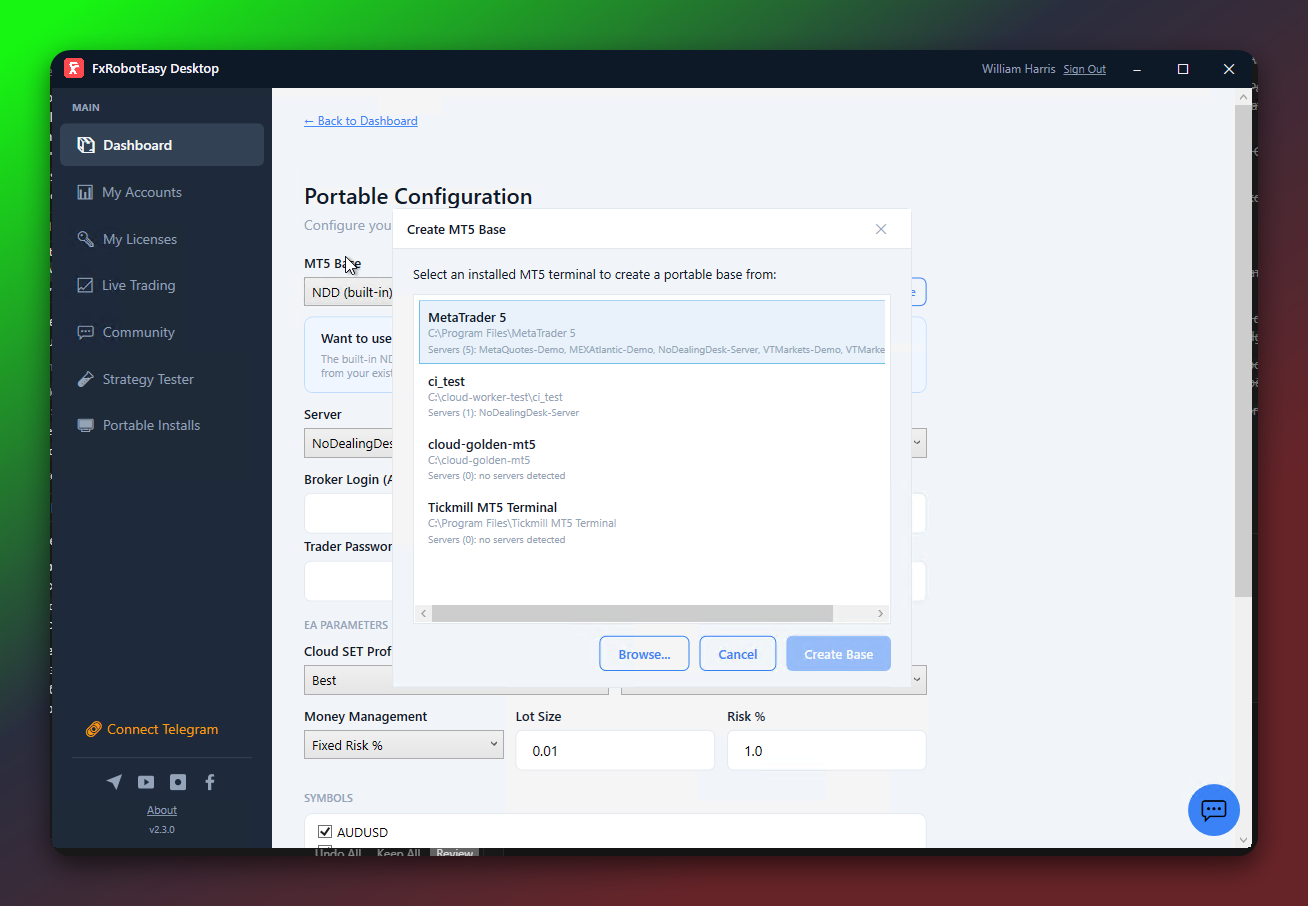Open the Facebook social icon
The image size is (1308, 906).
point(210,782)
